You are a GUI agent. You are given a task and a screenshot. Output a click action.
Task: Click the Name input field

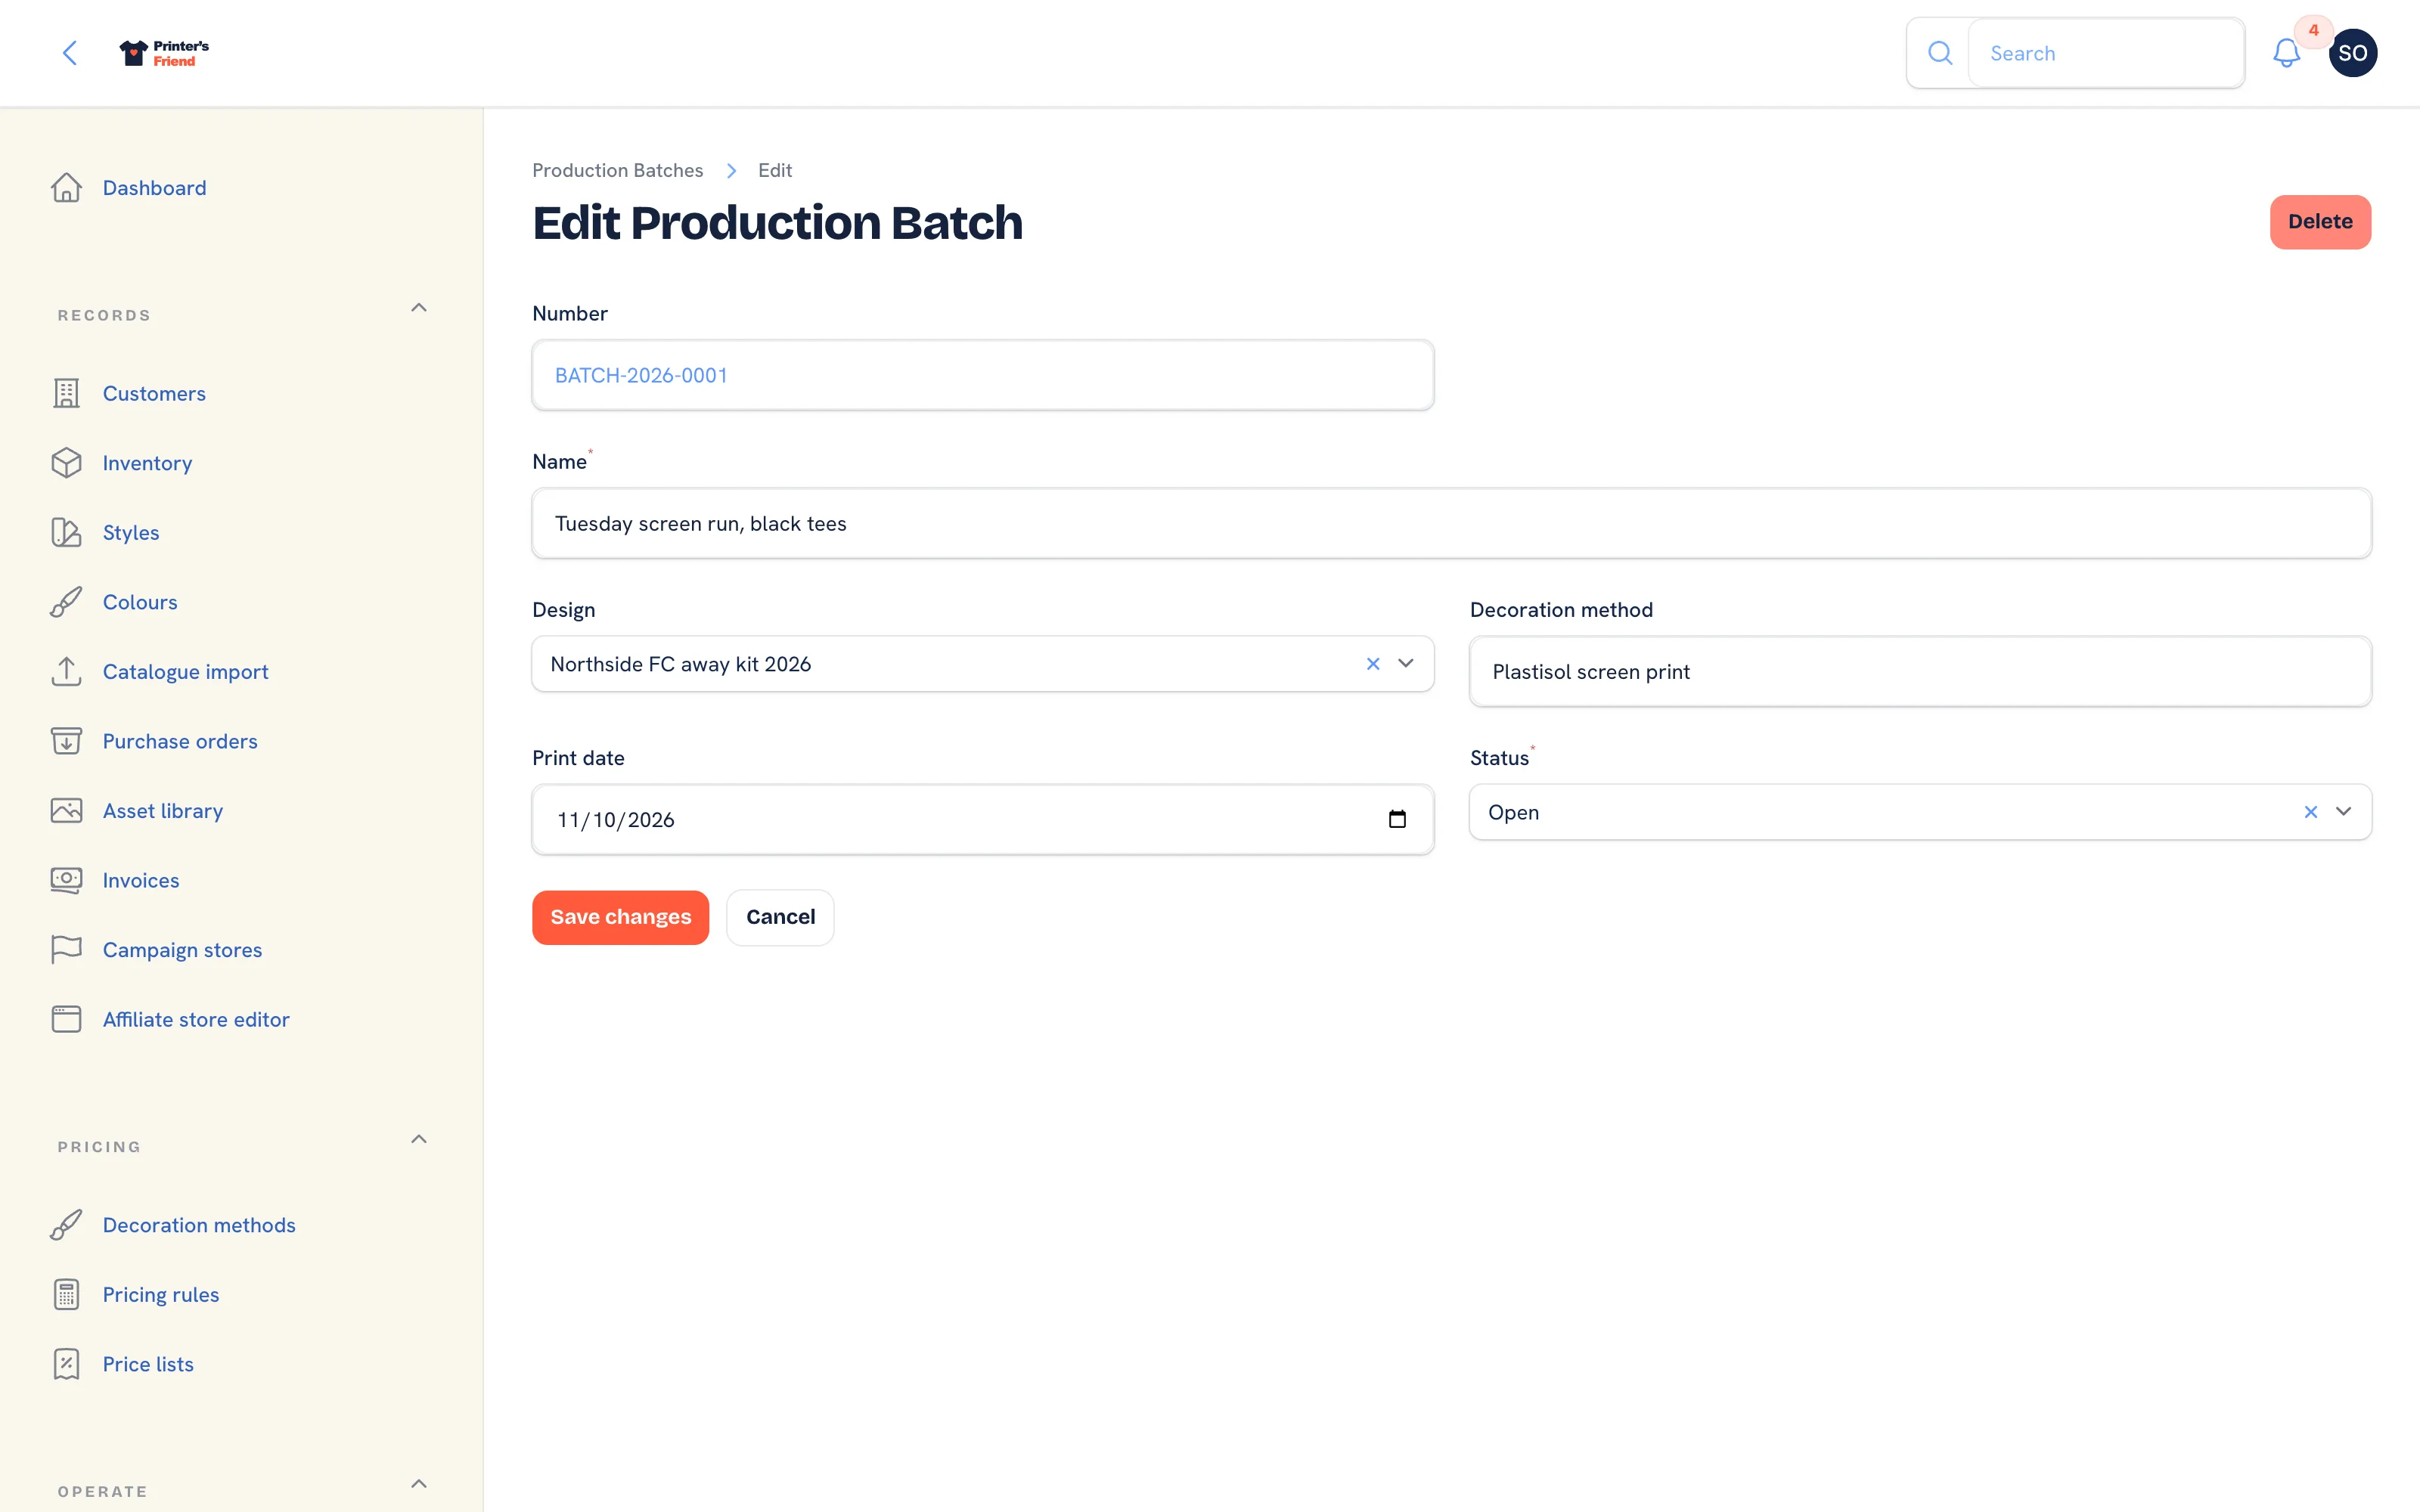(1451, 523)
